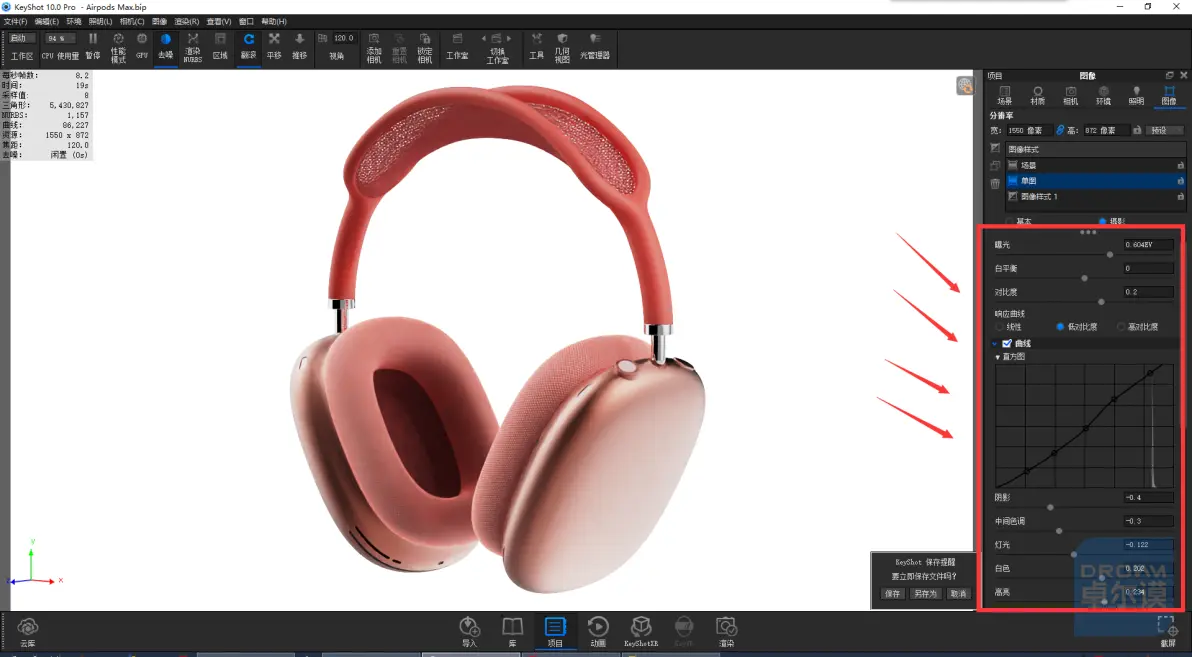Select Photographic (摄影) image style radio

pyautogui.click(x=1102, y=221)
